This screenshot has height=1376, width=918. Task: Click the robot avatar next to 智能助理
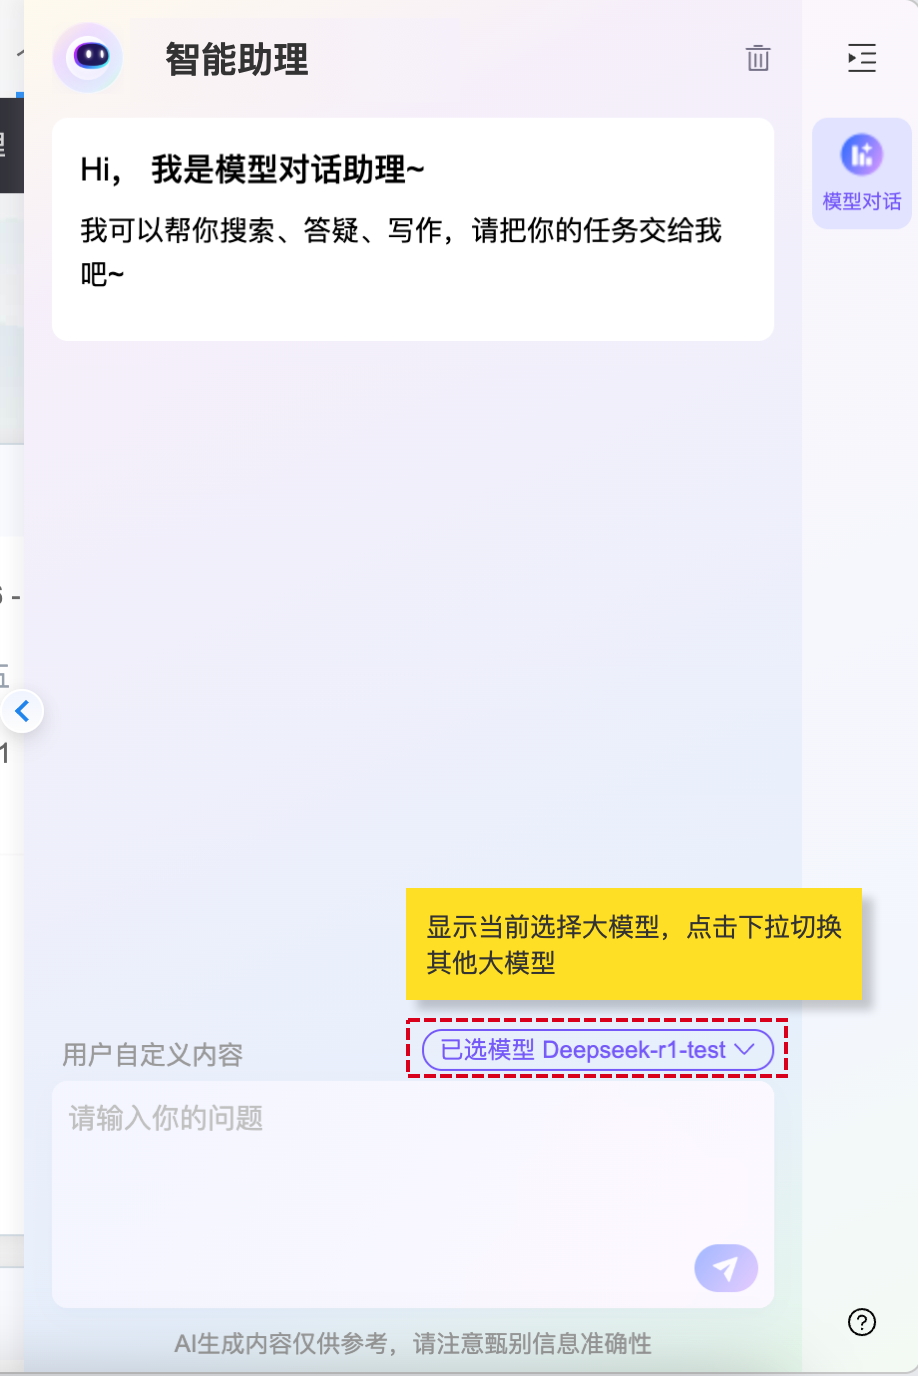[x=89, y=57]
